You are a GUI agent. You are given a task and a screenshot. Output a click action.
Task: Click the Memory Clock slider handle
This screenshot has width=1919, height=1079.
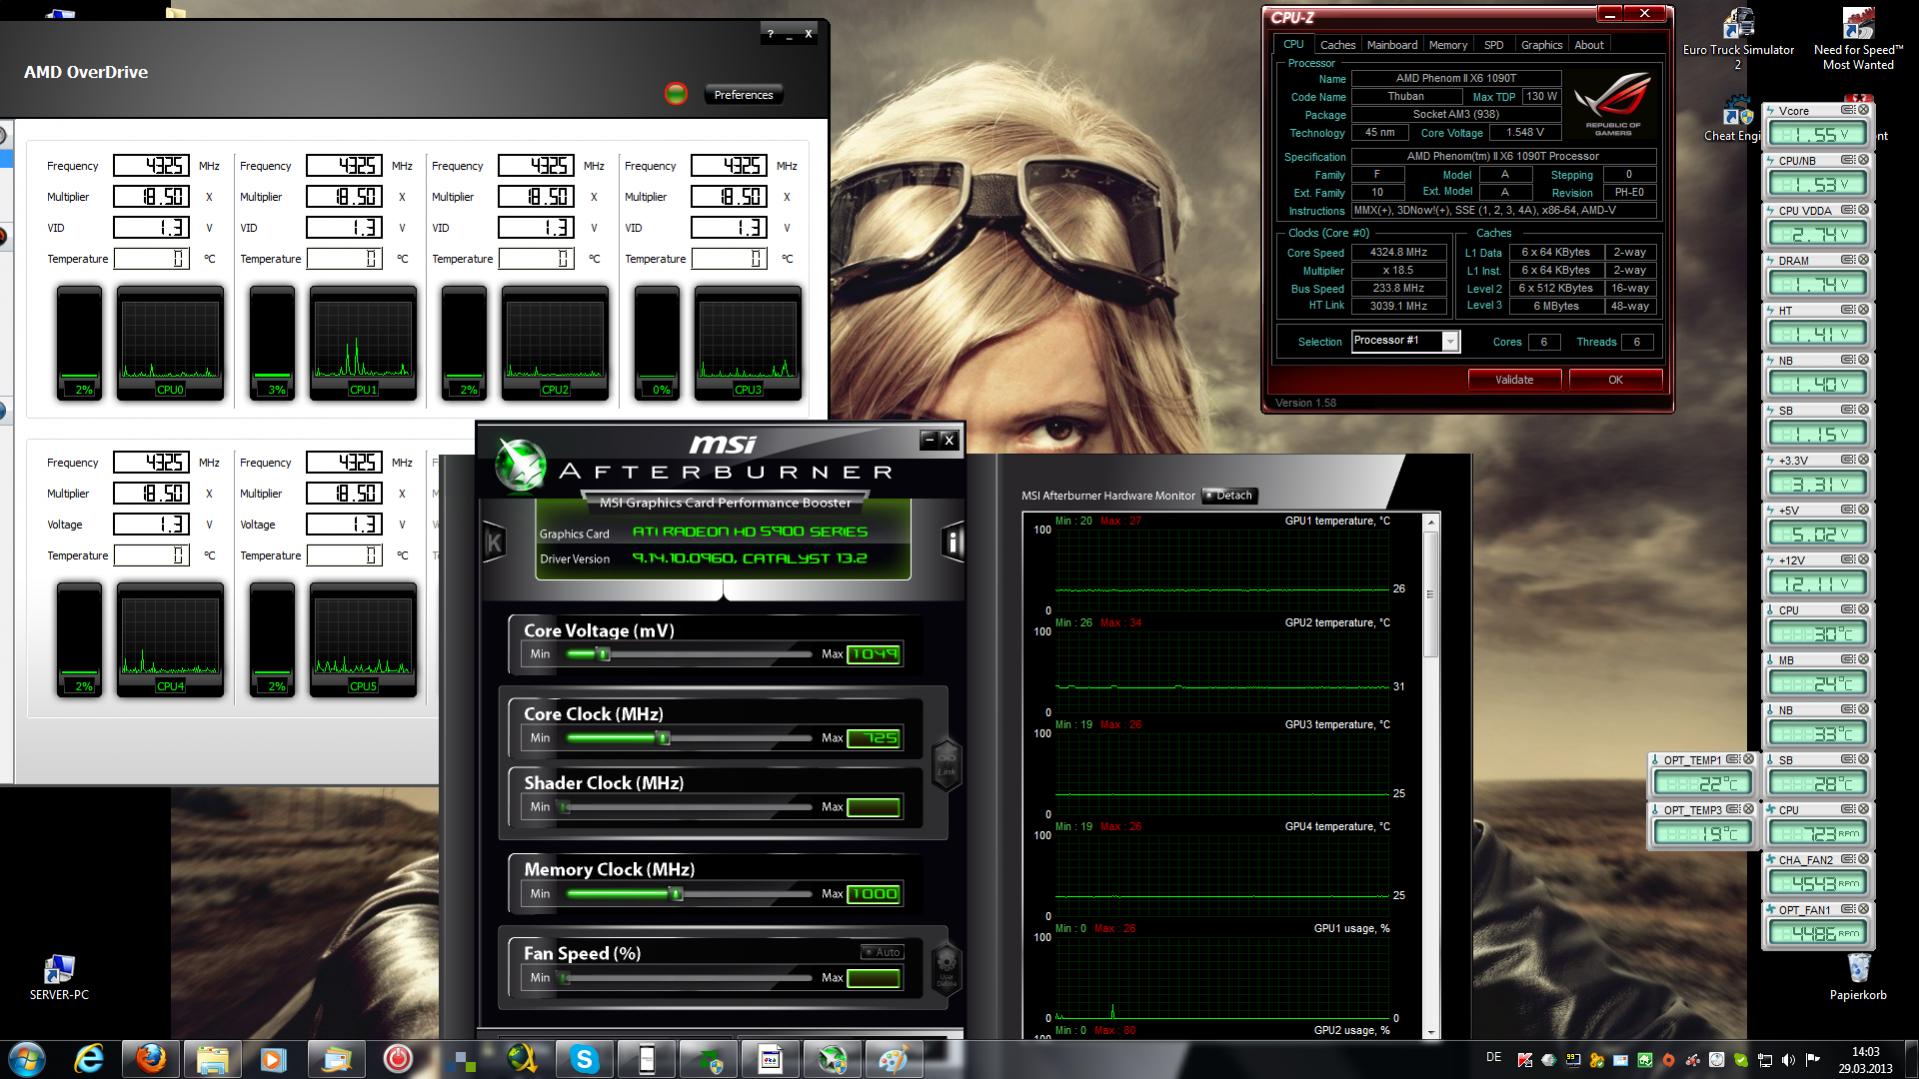[x=676, y=894]
